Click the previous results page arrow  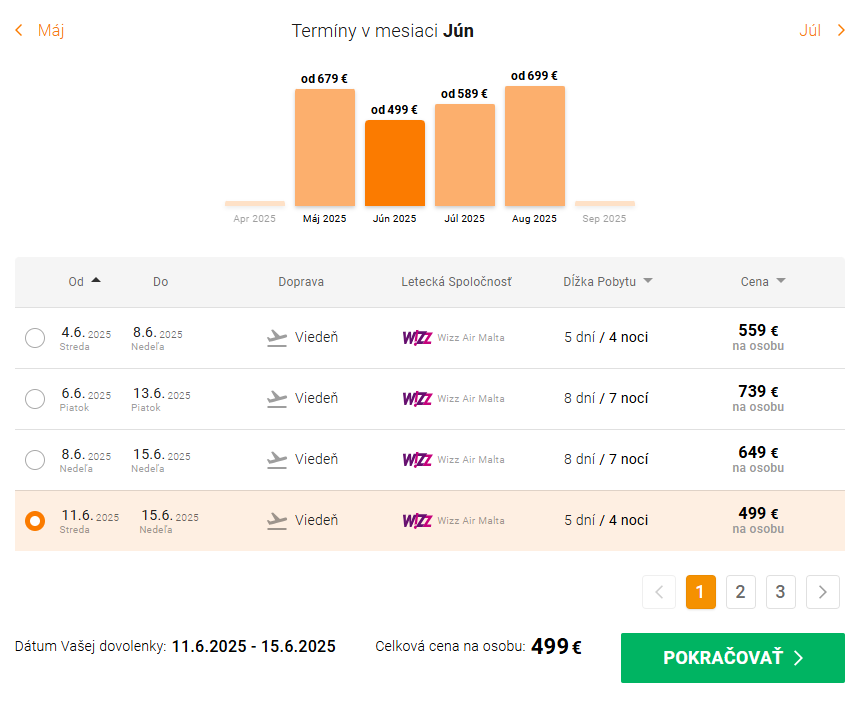click(x=658, y=592)
